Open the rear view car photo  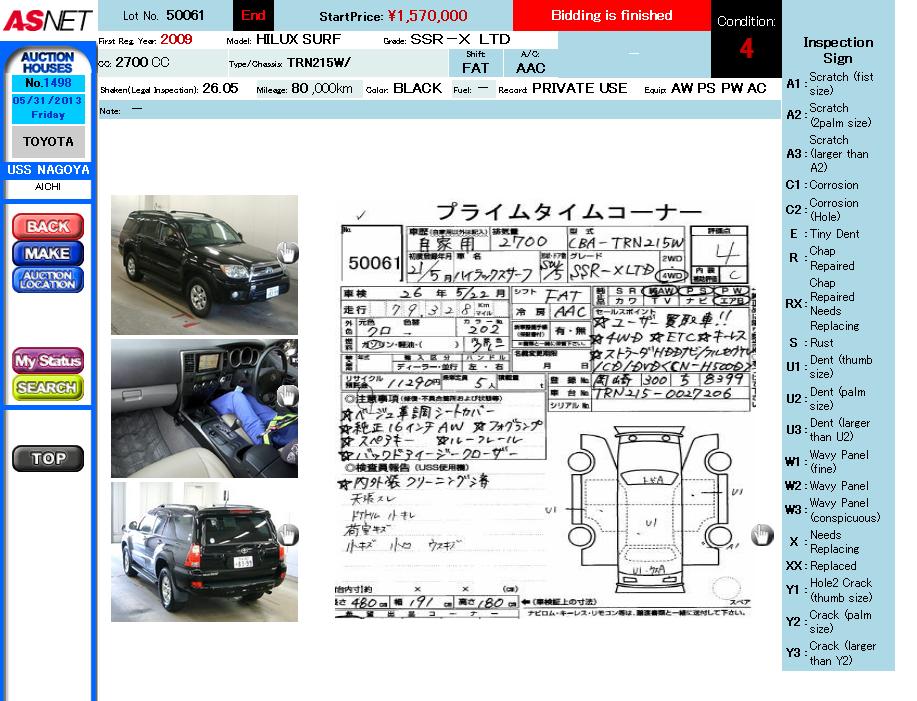(x=204, y=551)
